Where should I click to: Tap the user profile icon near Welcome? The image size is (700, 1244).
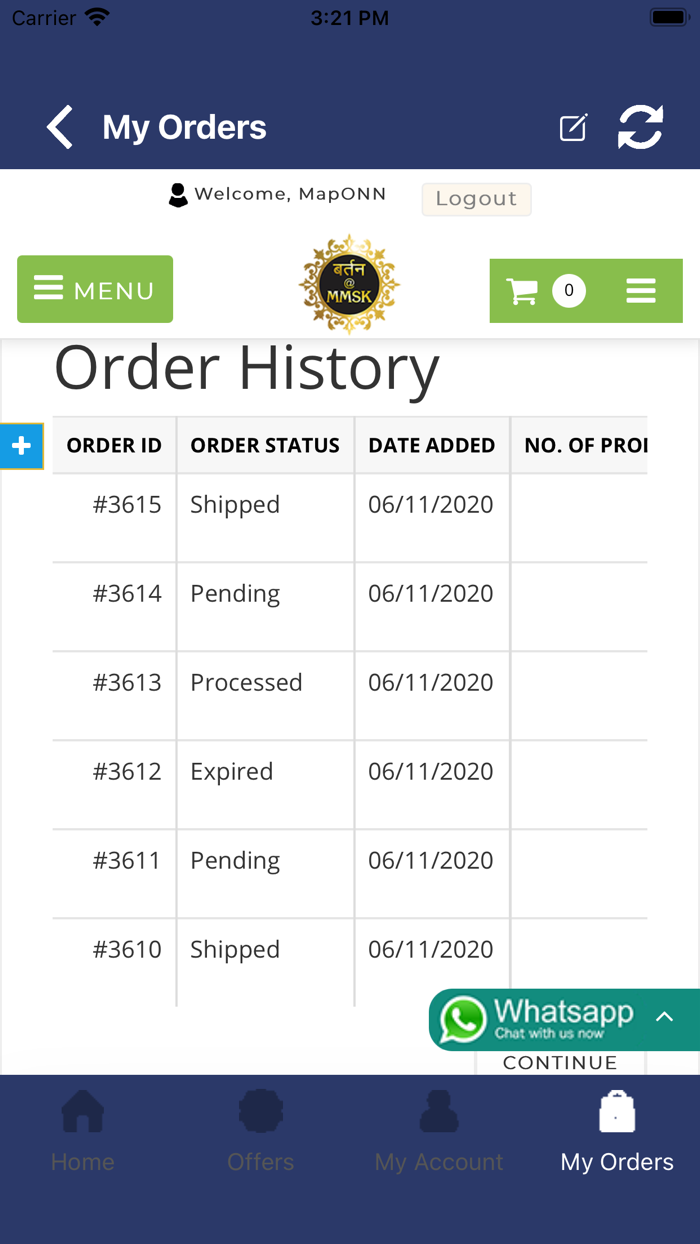[x=178, y=195]
